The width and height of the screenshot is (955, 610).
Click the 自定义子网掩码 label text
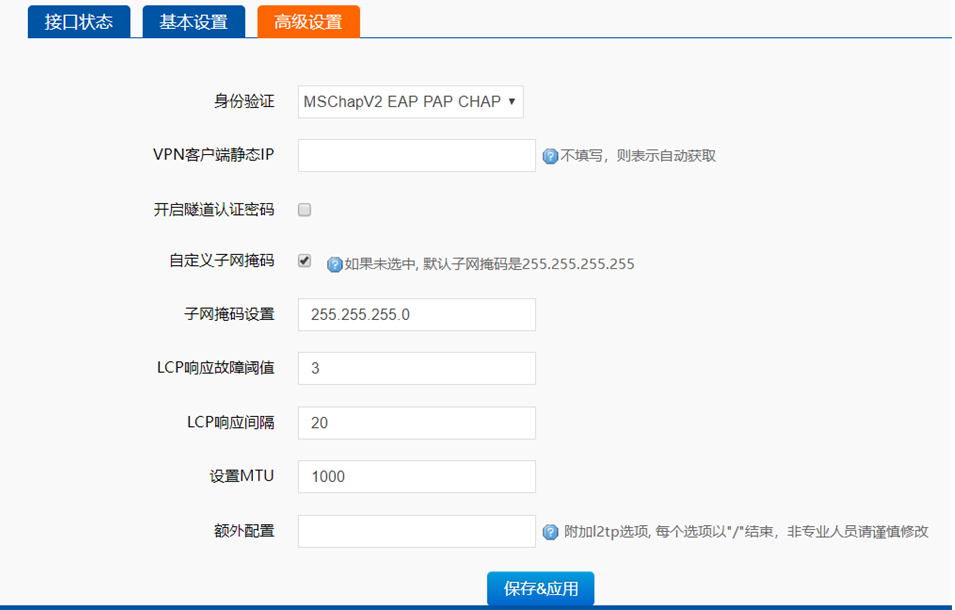tap(221, 261)
